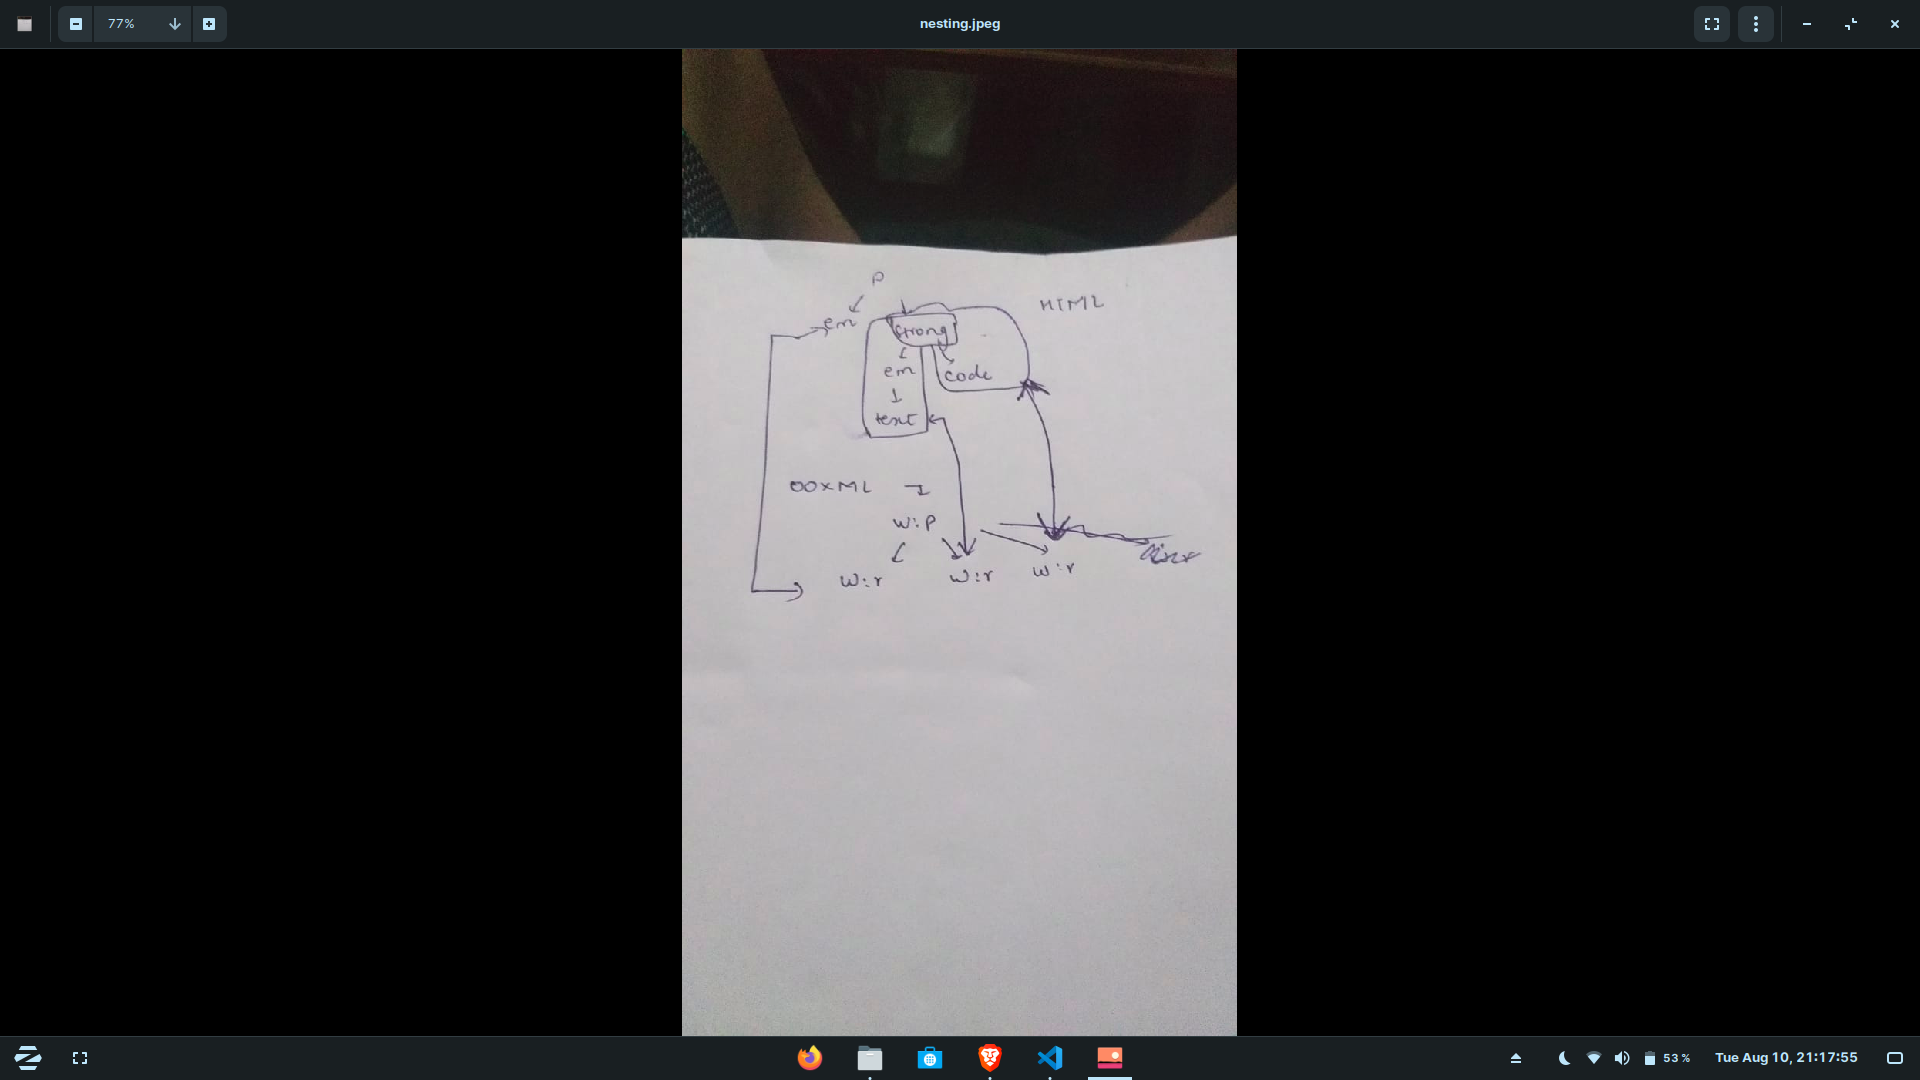Open the Wi-Fi network indicator
Viewport: 1920px width, 1080px height.
(x=1594, y=1058)
